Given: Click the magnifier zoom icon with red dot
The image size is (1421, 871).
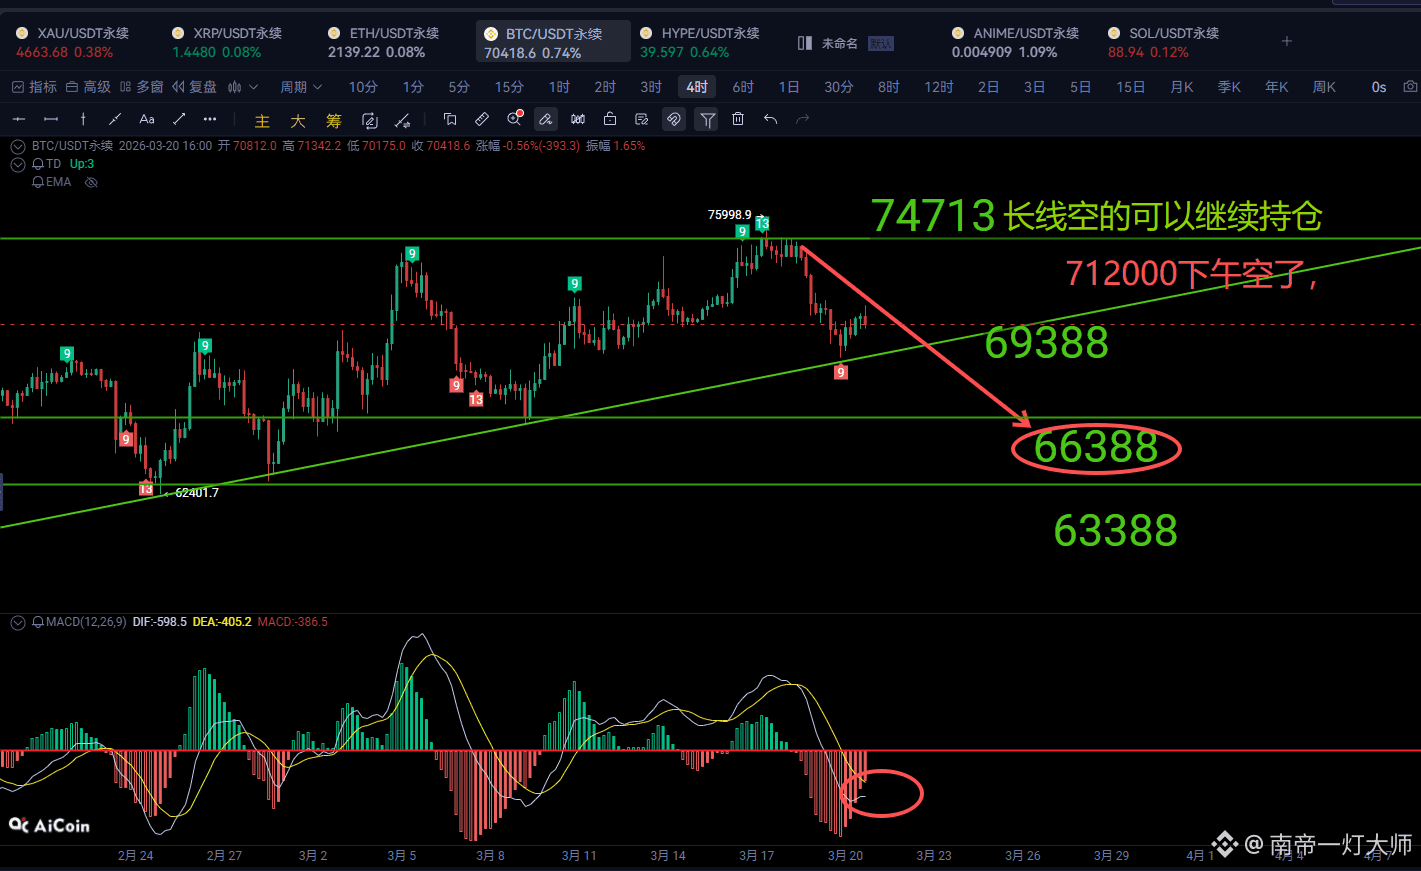Looking at the screenshot, I should click(514, 119).
